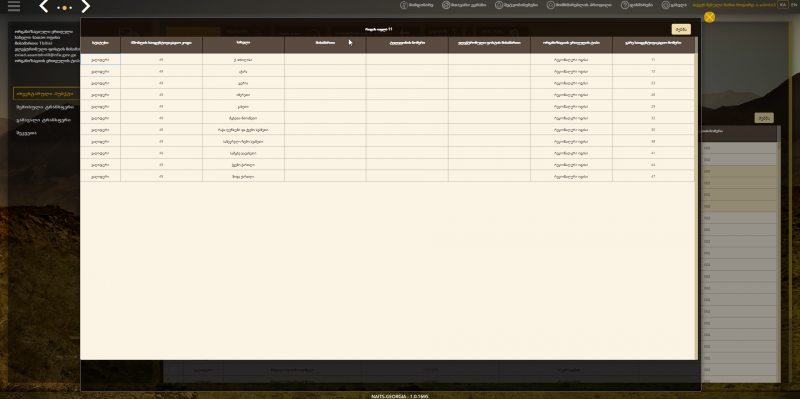800x399 pixels.
Task: Click the top-bar icon just left of help
Action: point(551,5)
